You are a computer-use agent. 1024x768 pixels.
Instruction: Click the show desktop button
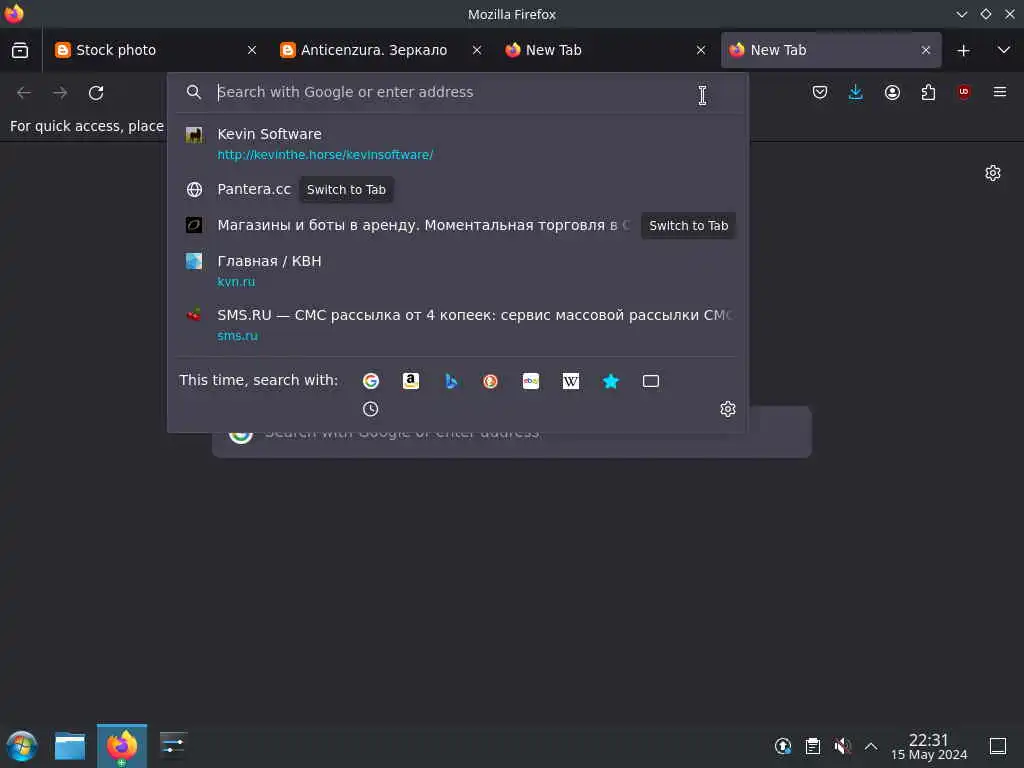998,746
